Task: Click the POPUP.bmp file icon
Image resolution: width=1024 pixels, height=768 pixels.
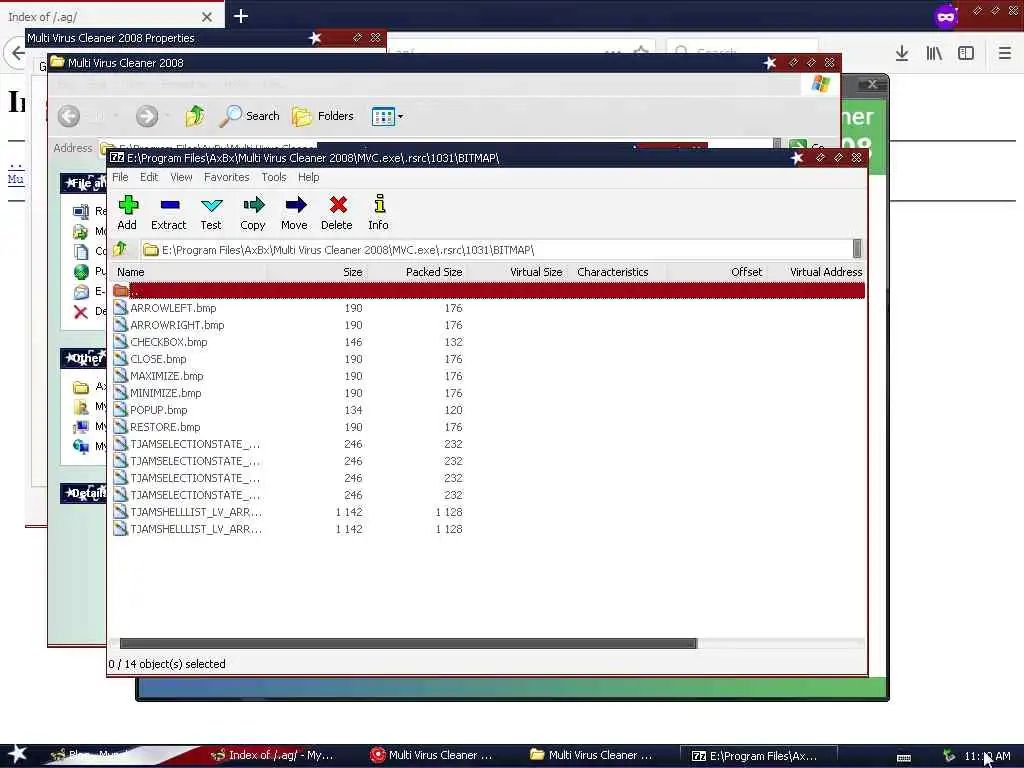Action: pos(120,409)
